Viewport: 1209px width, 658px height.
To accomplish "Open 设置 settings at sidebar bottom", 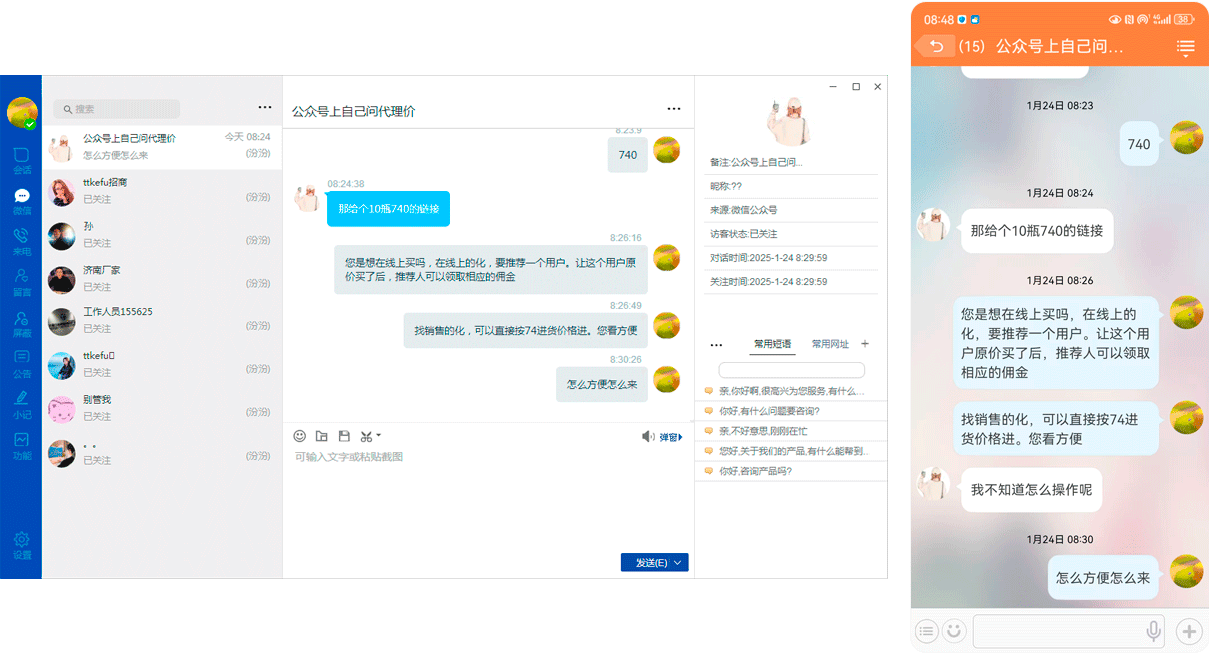I will click(x=21, y=545).
